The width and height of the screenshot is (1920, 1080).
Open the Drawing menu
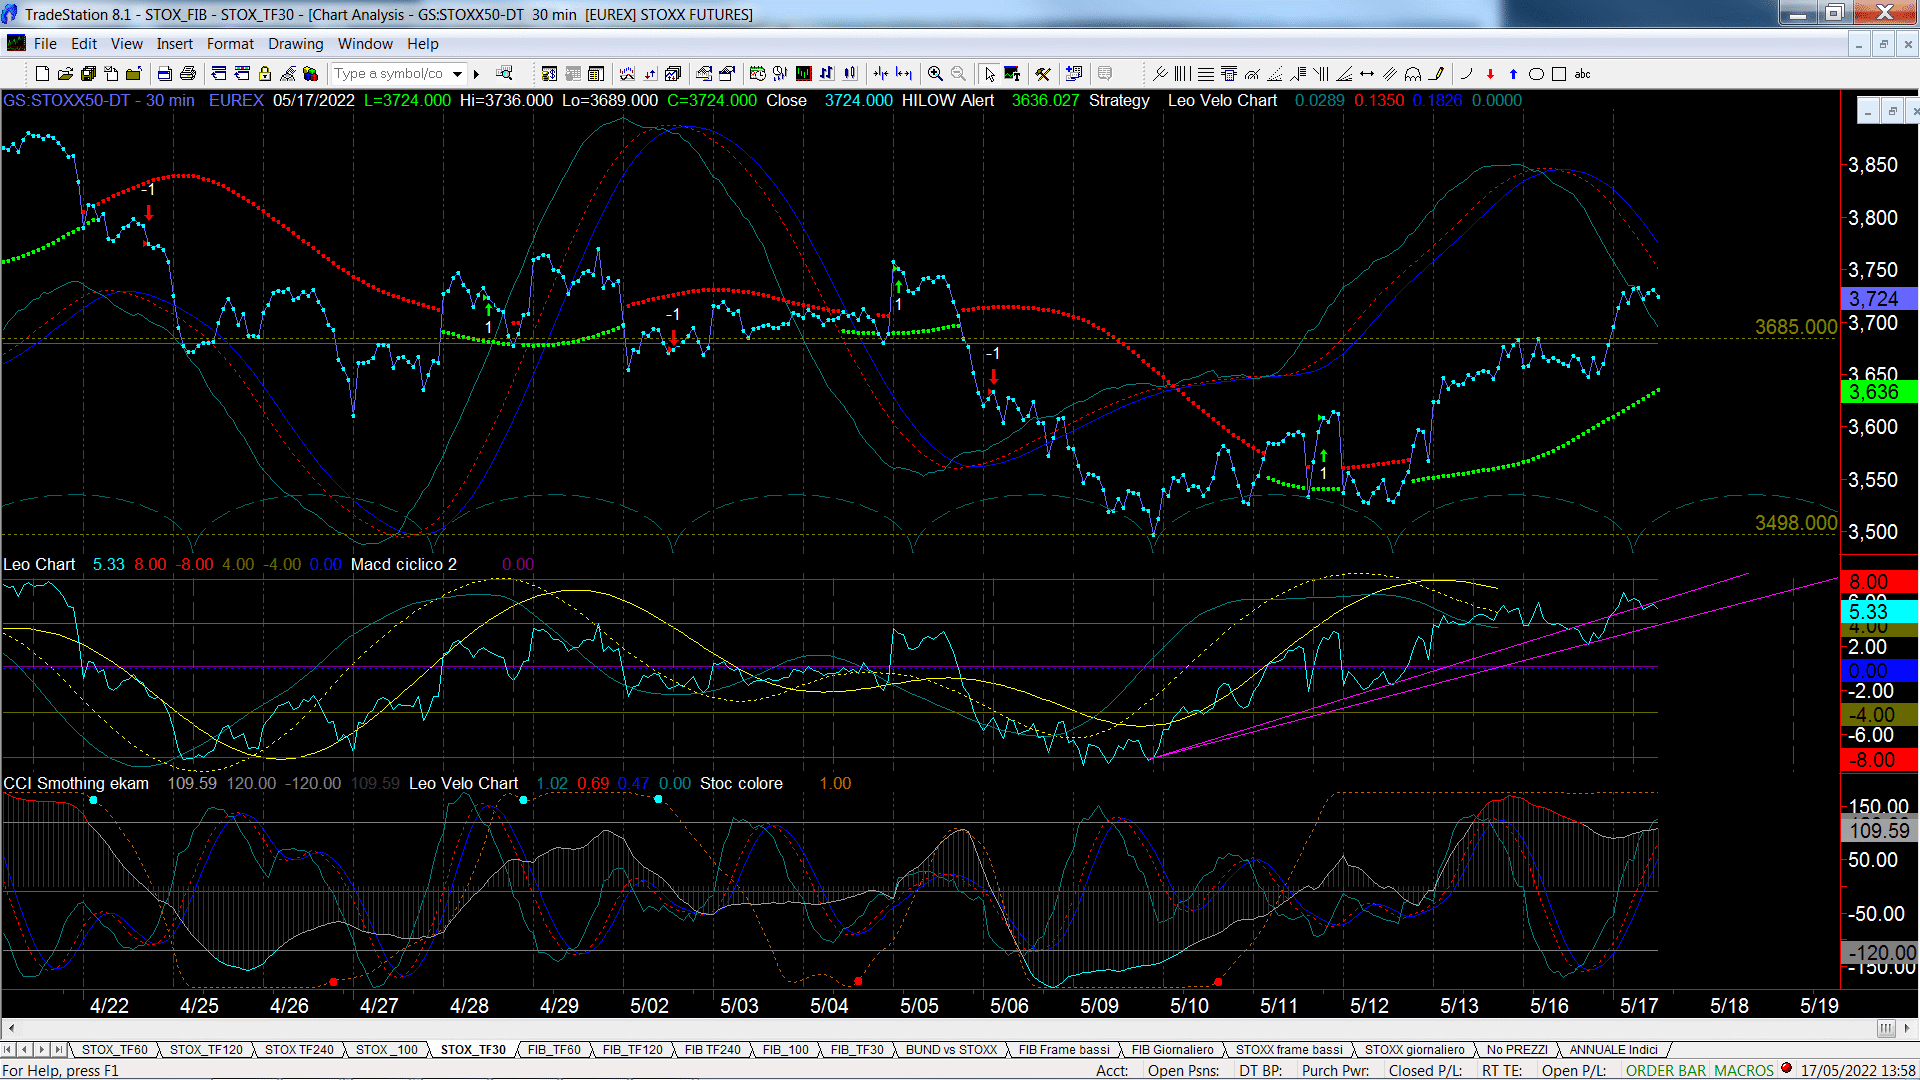click(x=296, y=44)
